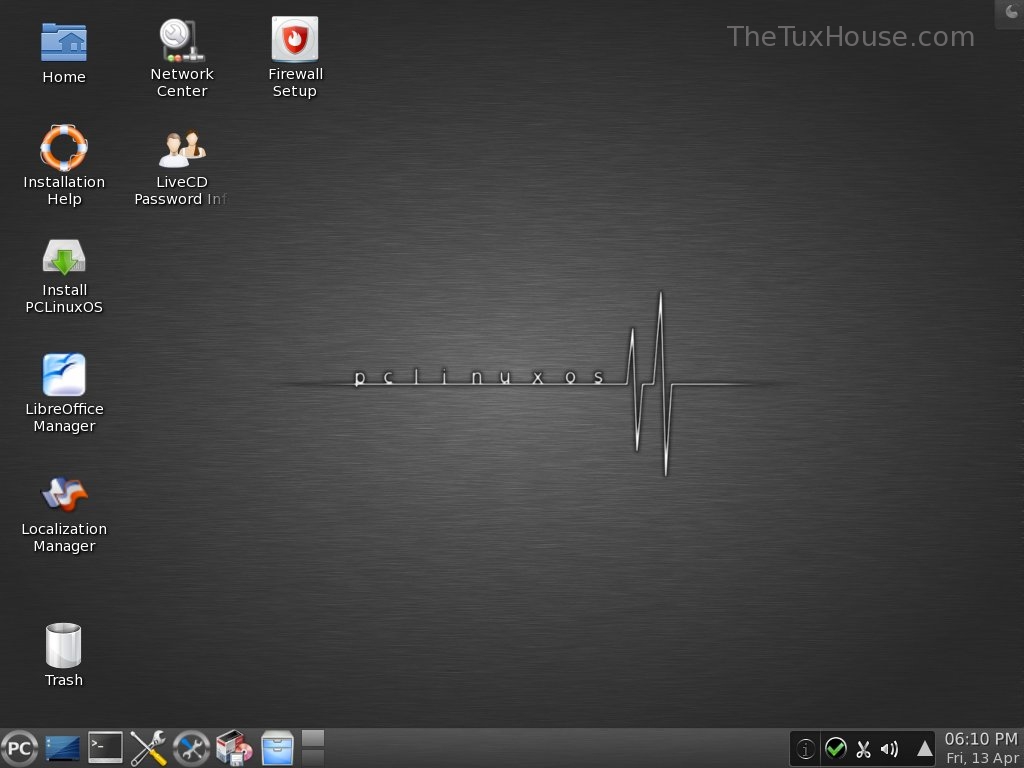Viewport: 1024px width, 768px height.
Task: Launch the software package manager icon
Action: (234, 748)
